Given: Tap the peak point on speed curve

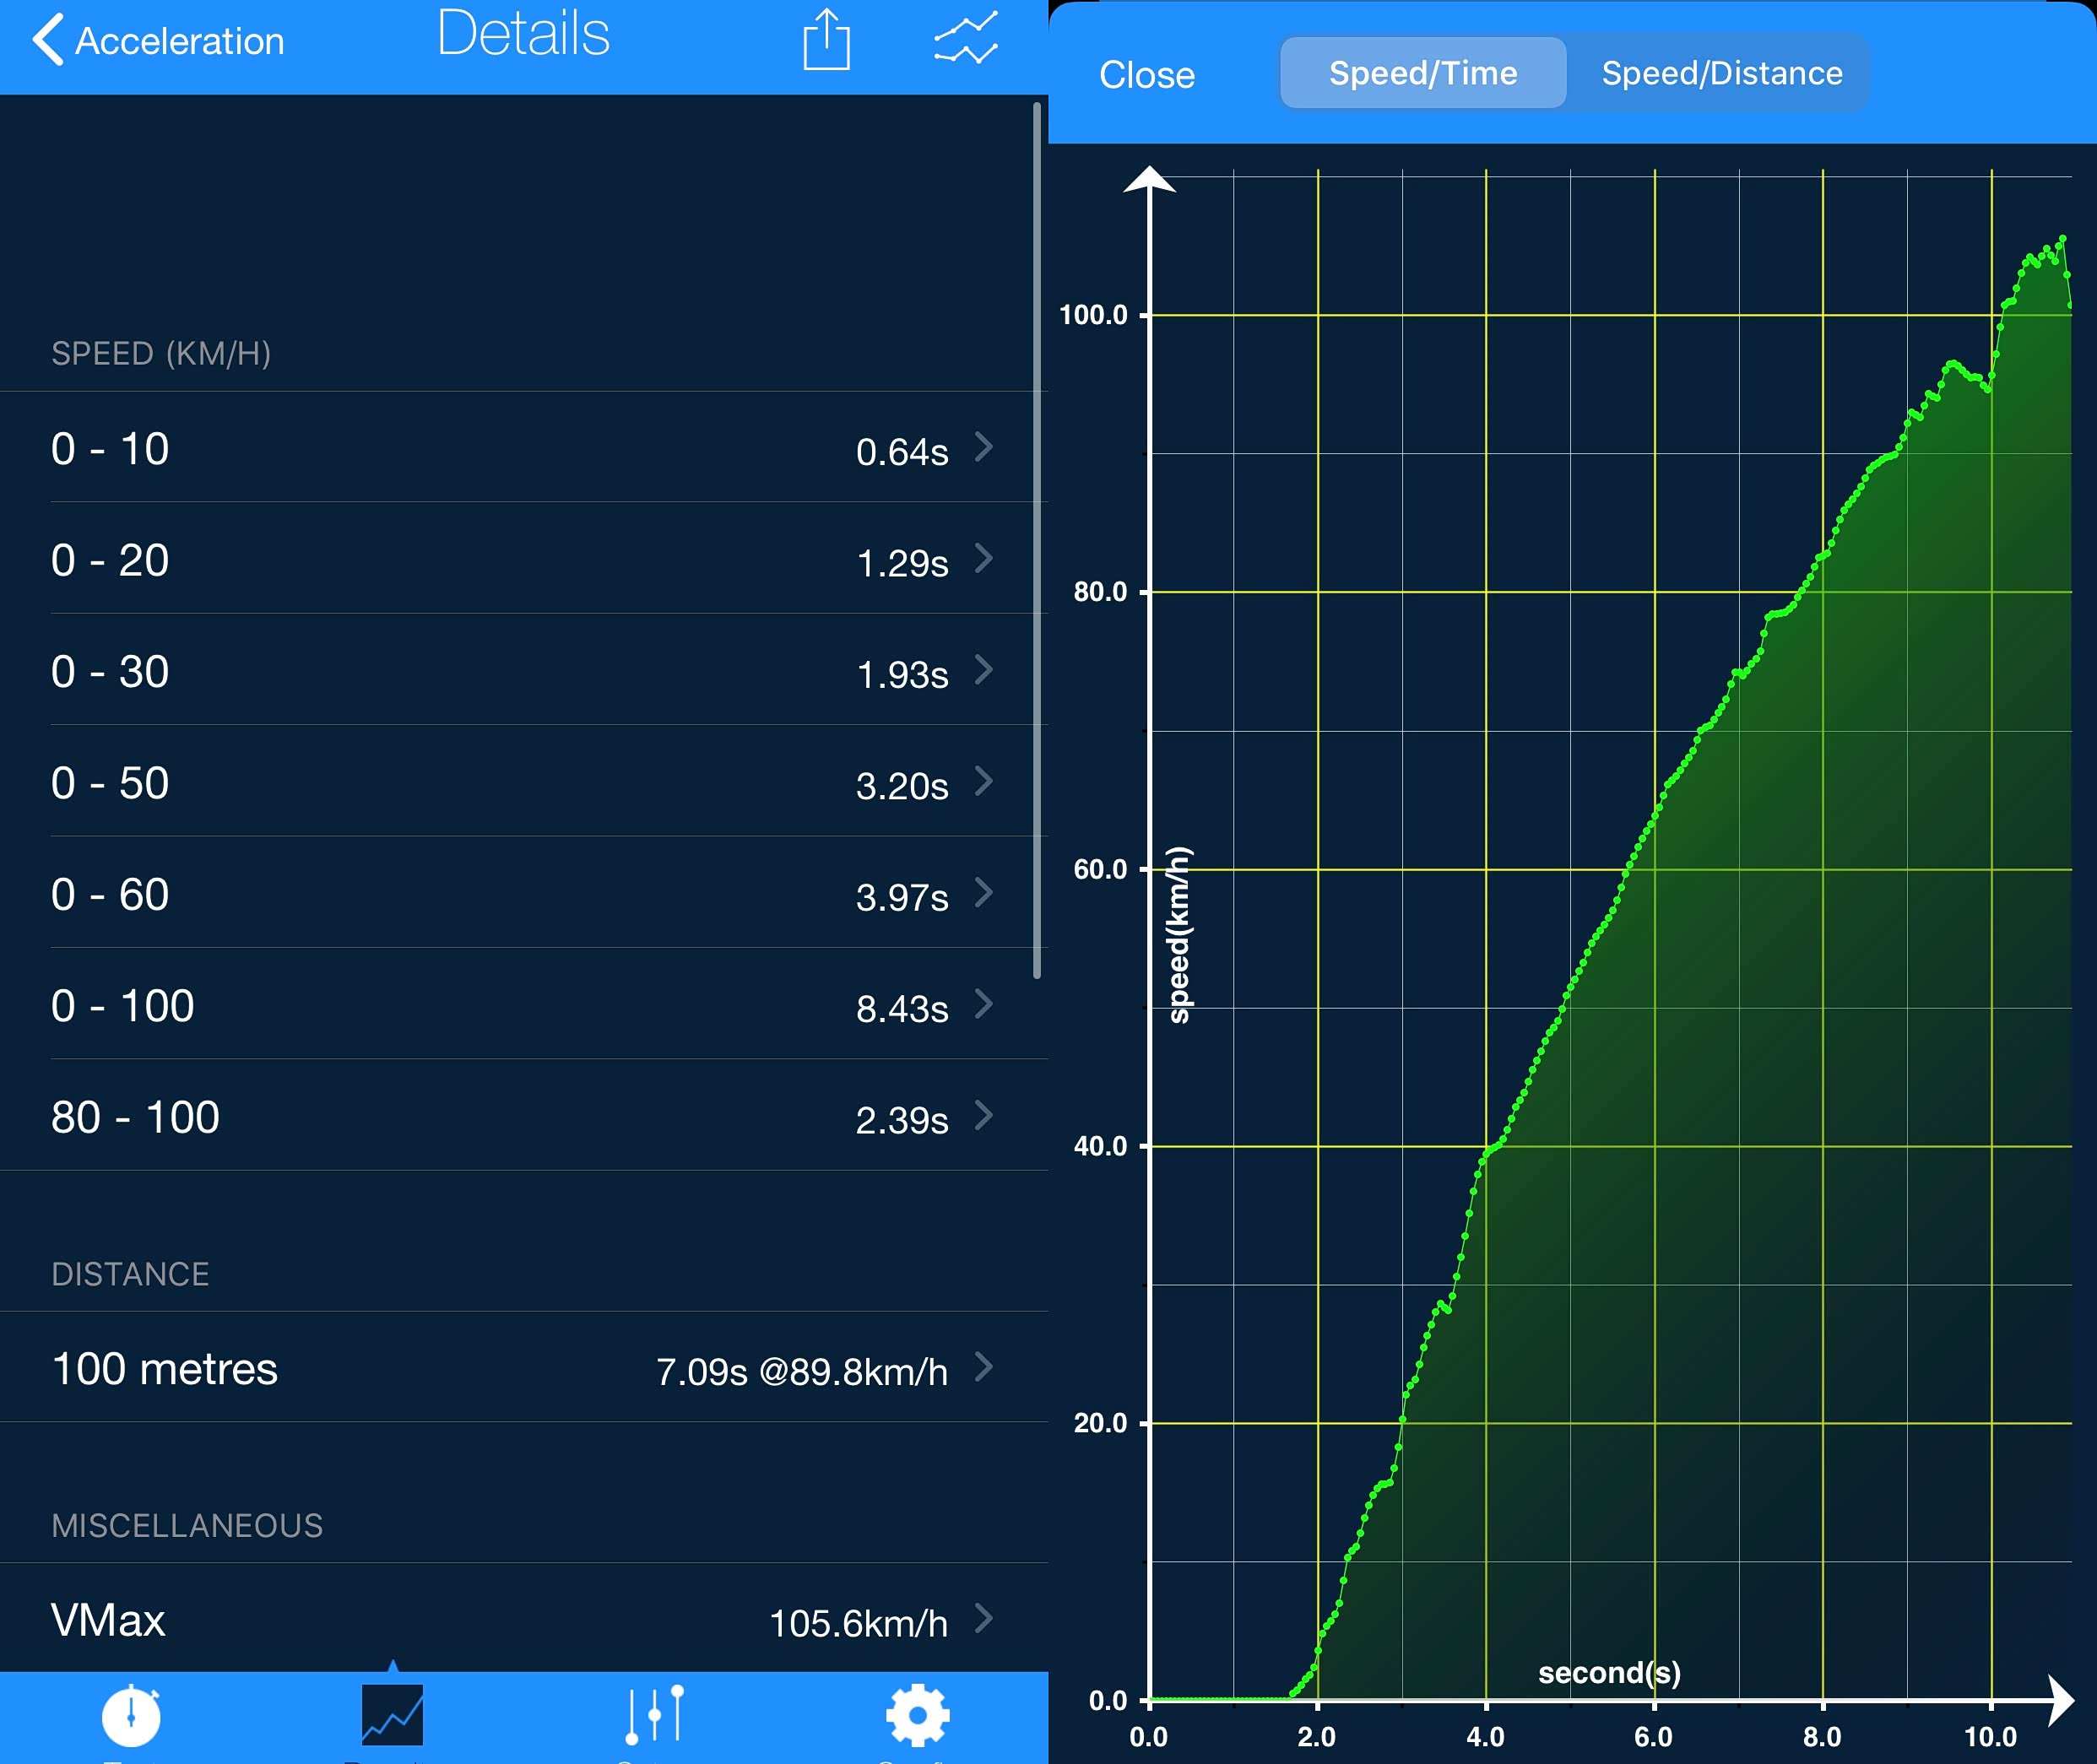Looking at the screenshot, I should tap(2062, 239).
